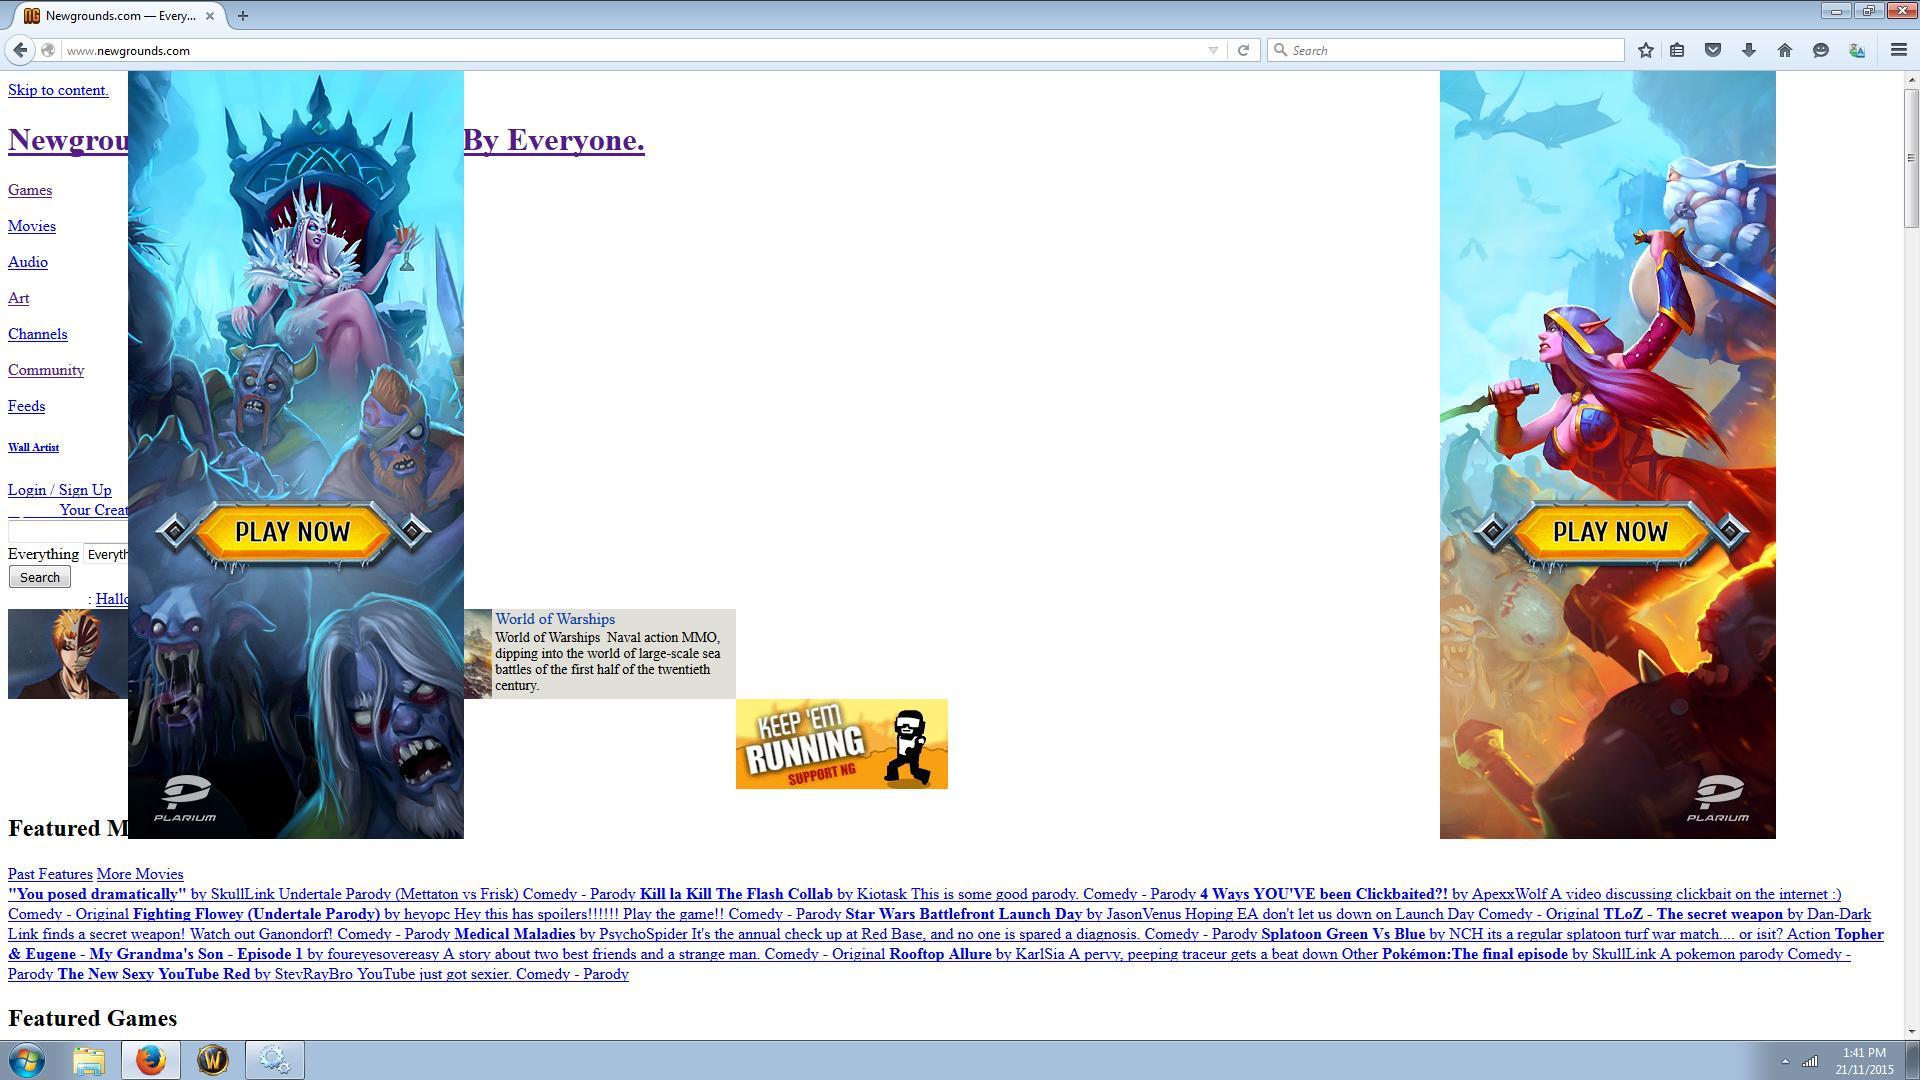Launch World of Warcraft from the taskbar
The image size is (1920, 1080).
coord(212,1060)
